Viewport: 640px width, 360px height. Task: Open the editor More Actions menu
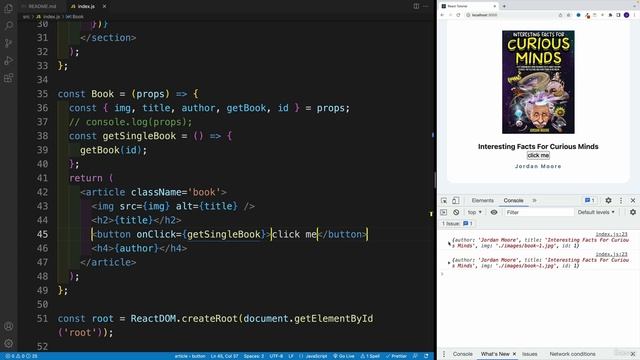(x=426, y=6)
